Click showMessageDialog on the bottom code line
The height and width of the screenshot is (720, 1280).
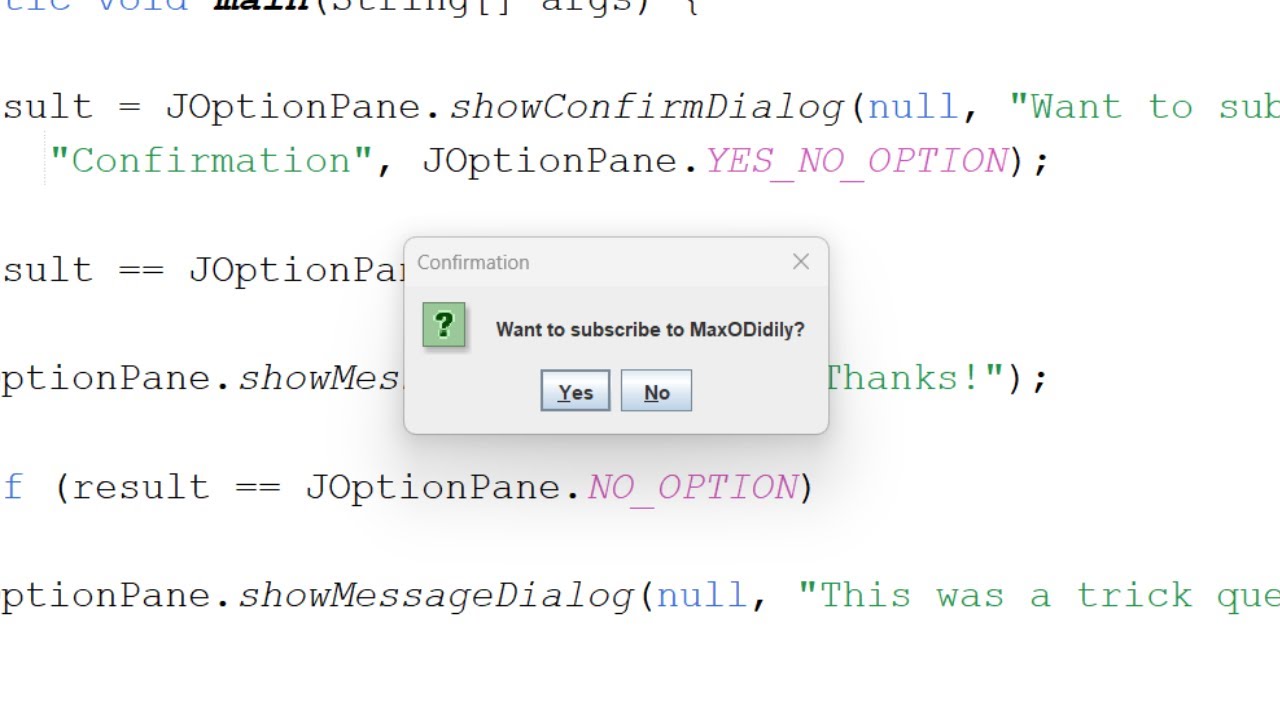coord(435,595)
